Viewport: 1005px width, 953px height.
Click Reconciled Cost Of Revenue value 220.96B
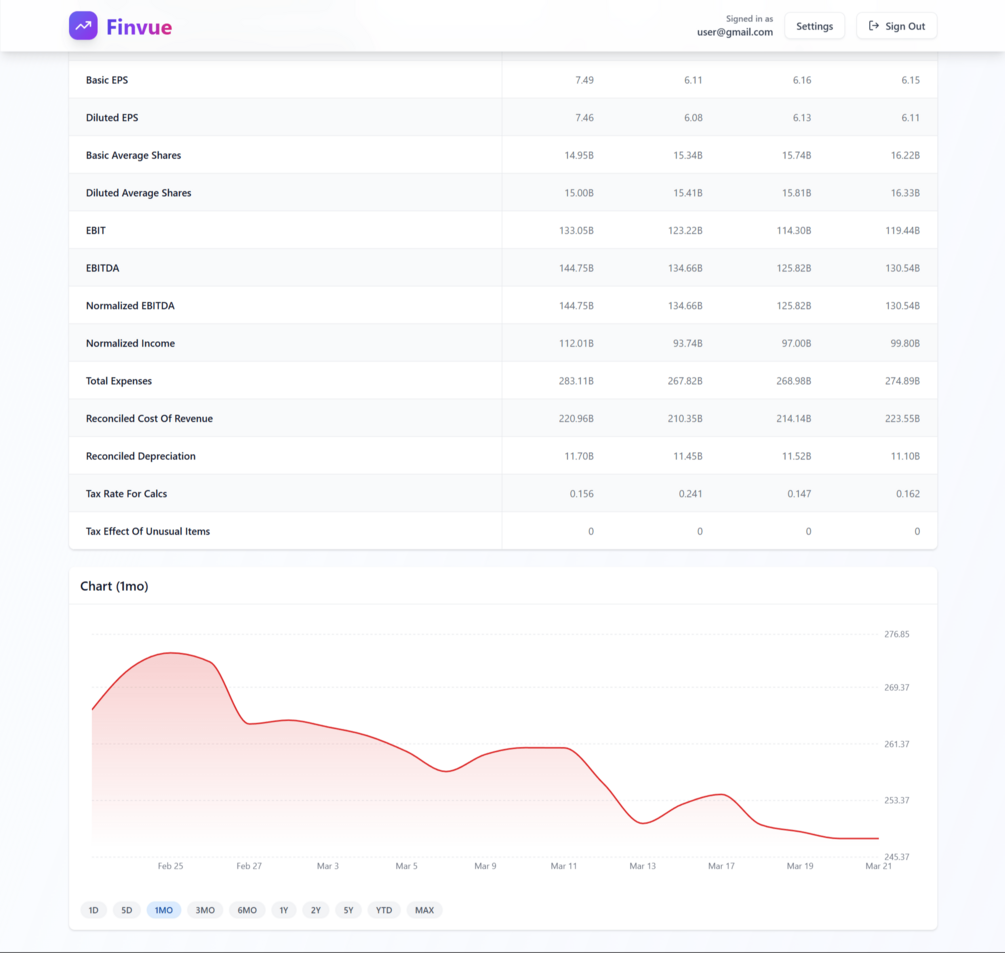(576, 418)
